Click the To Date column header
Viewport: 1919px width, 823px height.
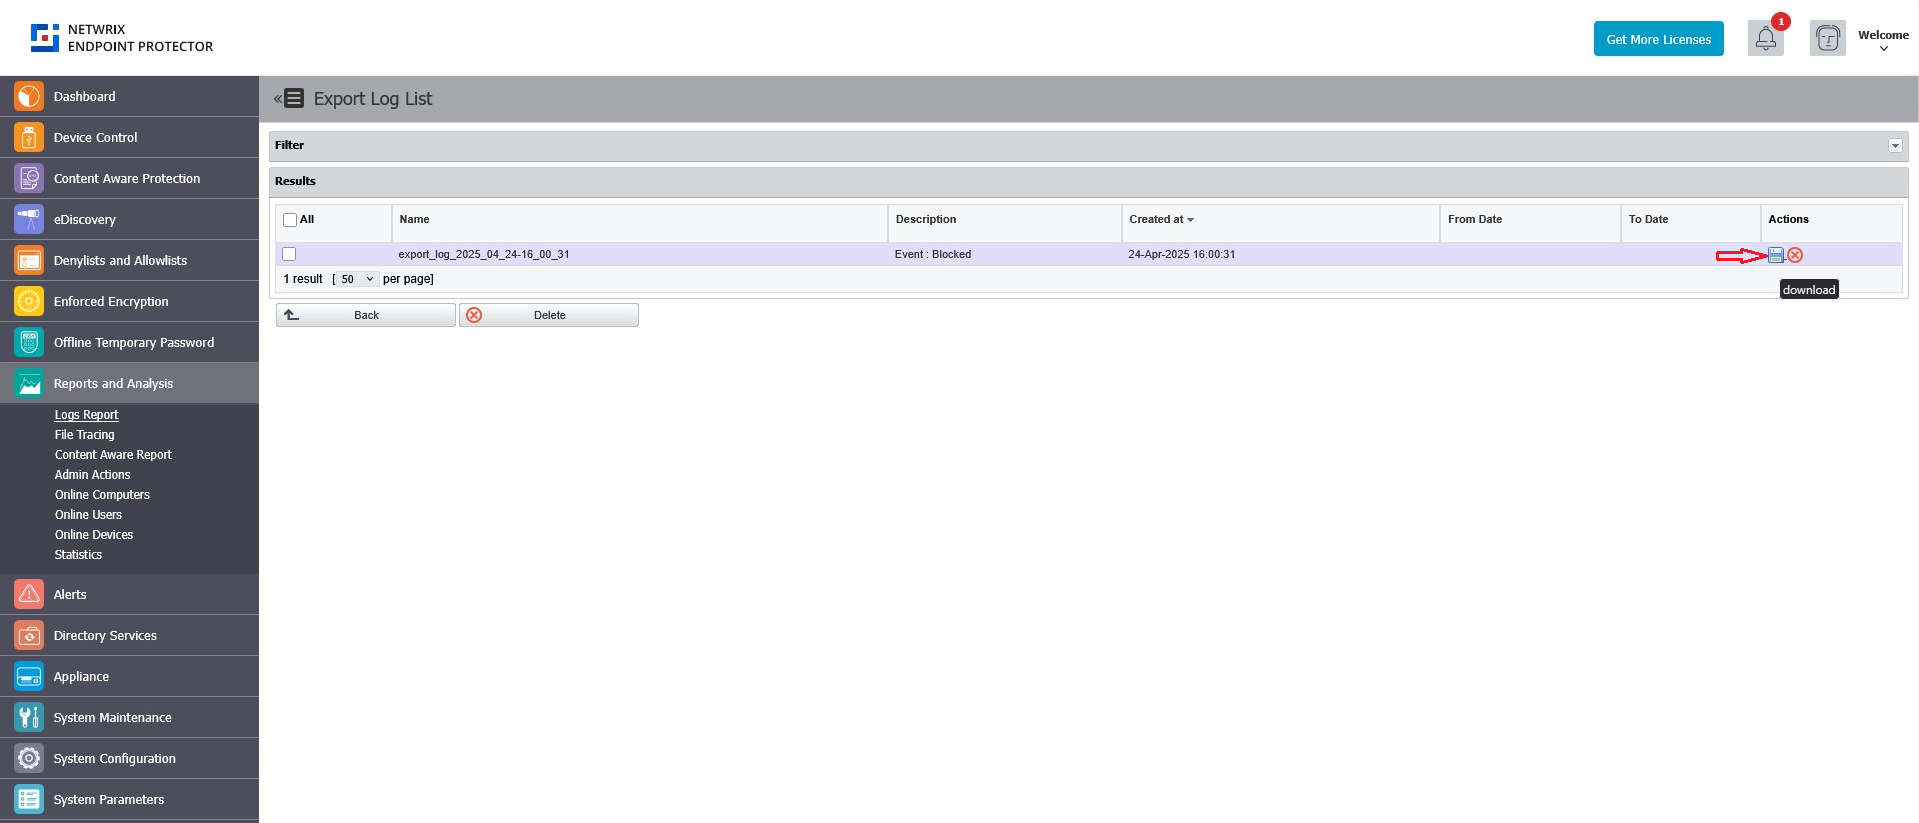pos(1648,219)
